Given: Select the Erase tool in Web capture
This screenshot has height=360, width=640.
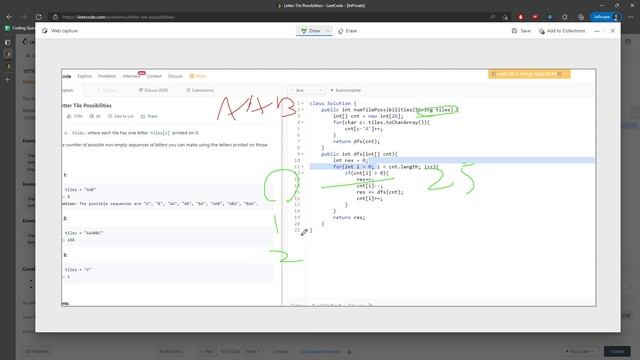Looking at the screenshot, I should tap(347, 31).
